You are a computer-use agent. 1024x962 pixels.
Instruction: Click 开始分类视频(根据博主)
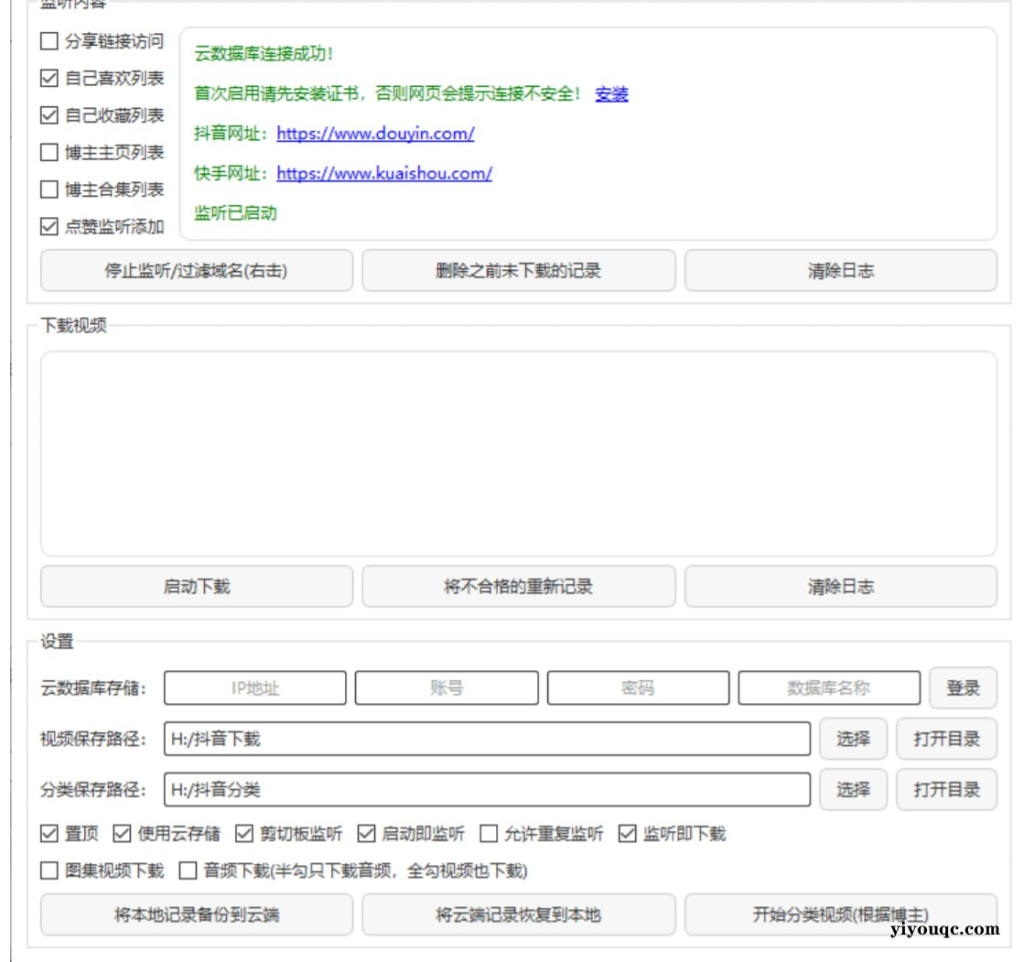point(843,914)
